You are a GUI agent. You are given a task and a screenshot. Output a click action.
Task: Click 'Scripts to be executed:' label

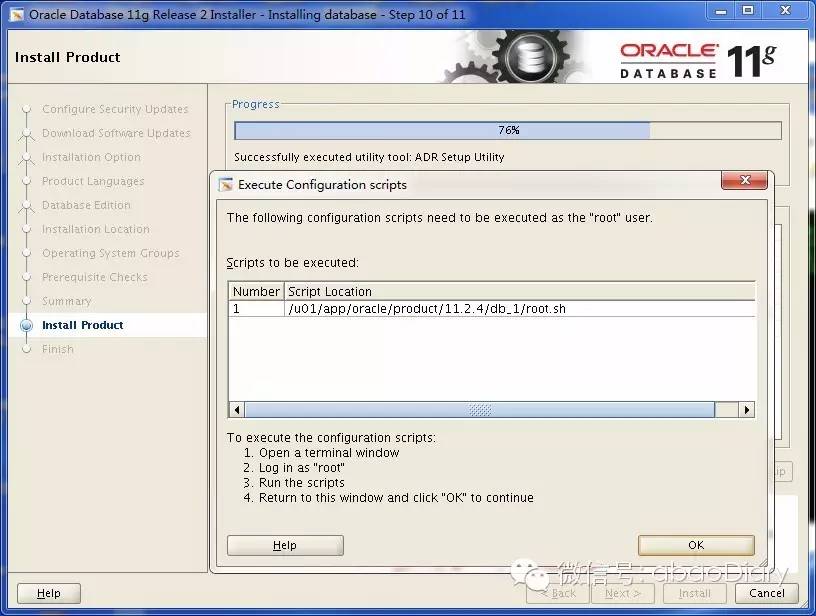pyautogui.click(x=292, y=263)
